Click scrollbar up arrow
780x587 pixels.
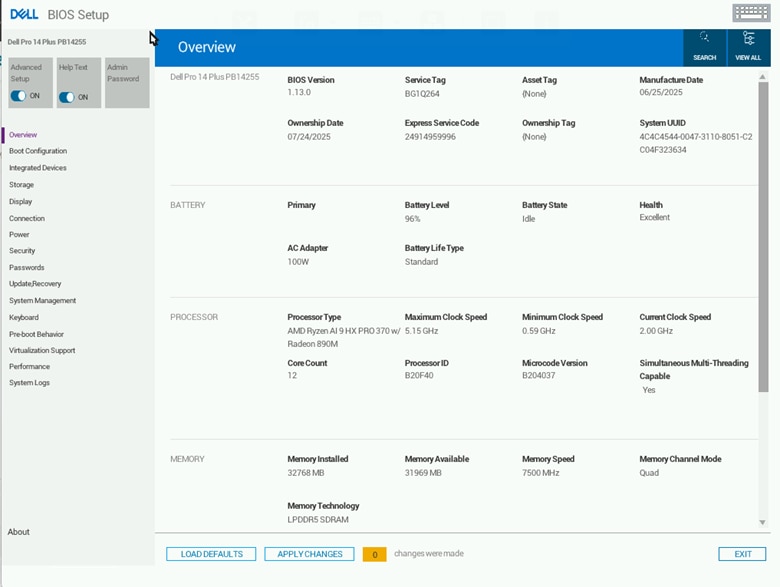(763, 77)
